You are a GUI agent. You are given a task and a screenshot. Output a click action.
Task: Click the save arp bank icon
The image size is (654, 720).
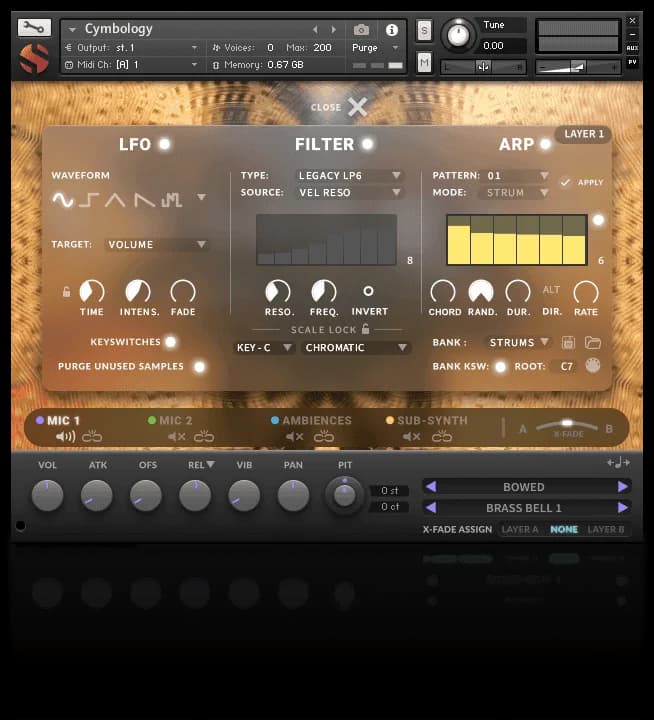[x=569, y=343]
